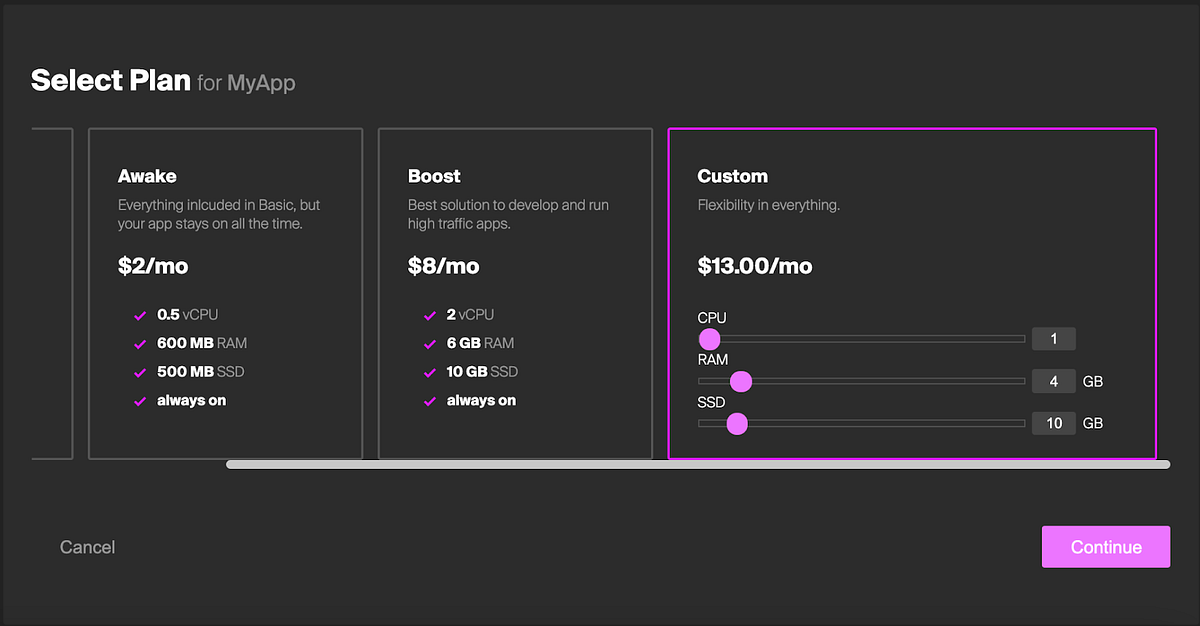Viewport: 1200px width, 626px height.
Task: Click the checkmark beside 2 vCPU
Action: point(430,314)
